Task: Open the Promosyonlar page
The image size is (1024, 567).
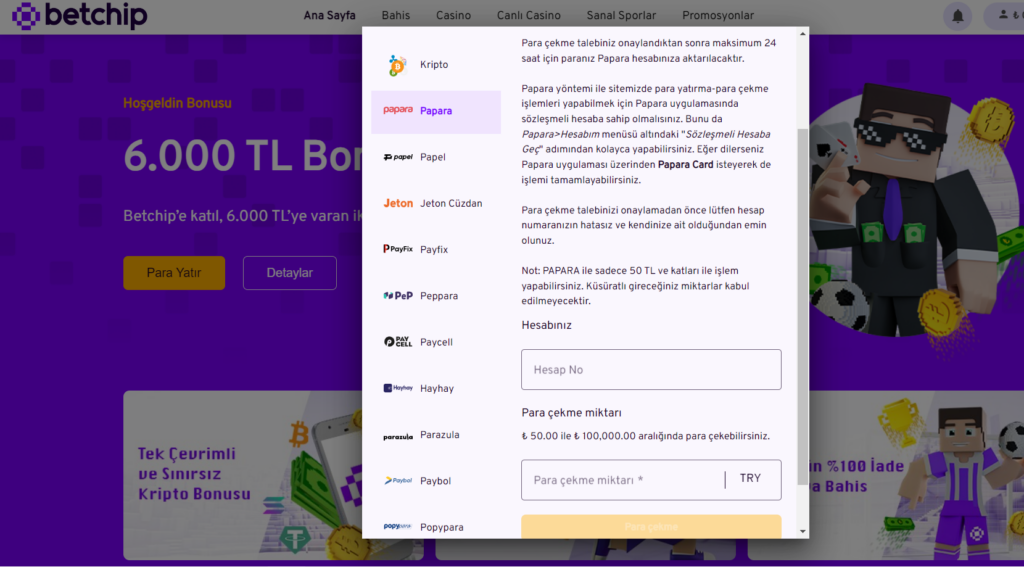Action: pyautogui.click(x=718, y=15)
